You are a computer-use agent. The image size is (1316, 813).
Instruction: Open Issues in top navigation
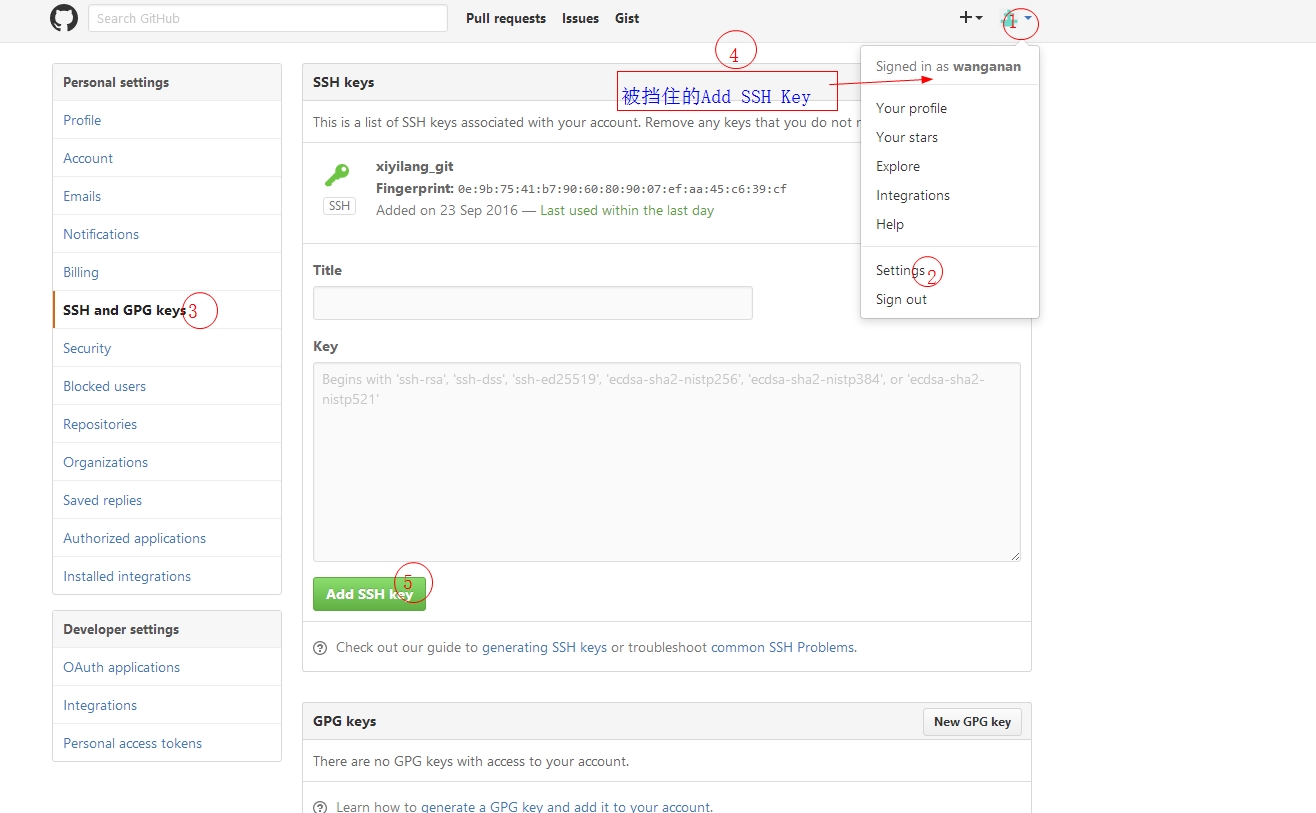tap(580, 18)
